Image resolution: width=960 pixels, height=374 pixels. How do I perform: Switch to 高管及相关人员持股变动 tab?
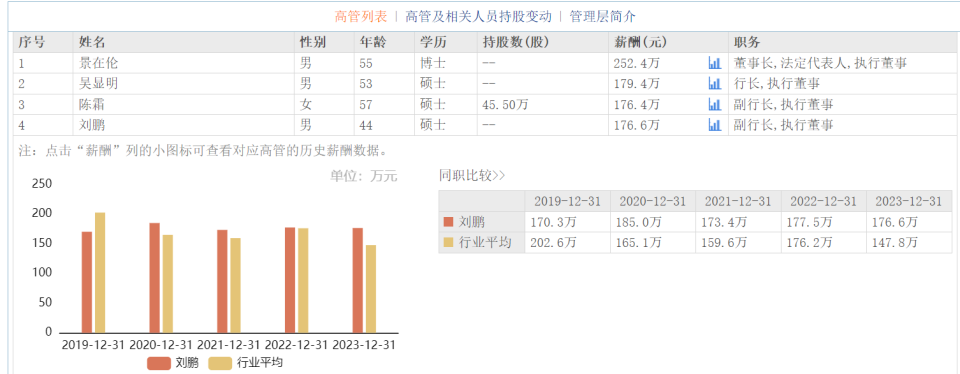tap(478, 17)
